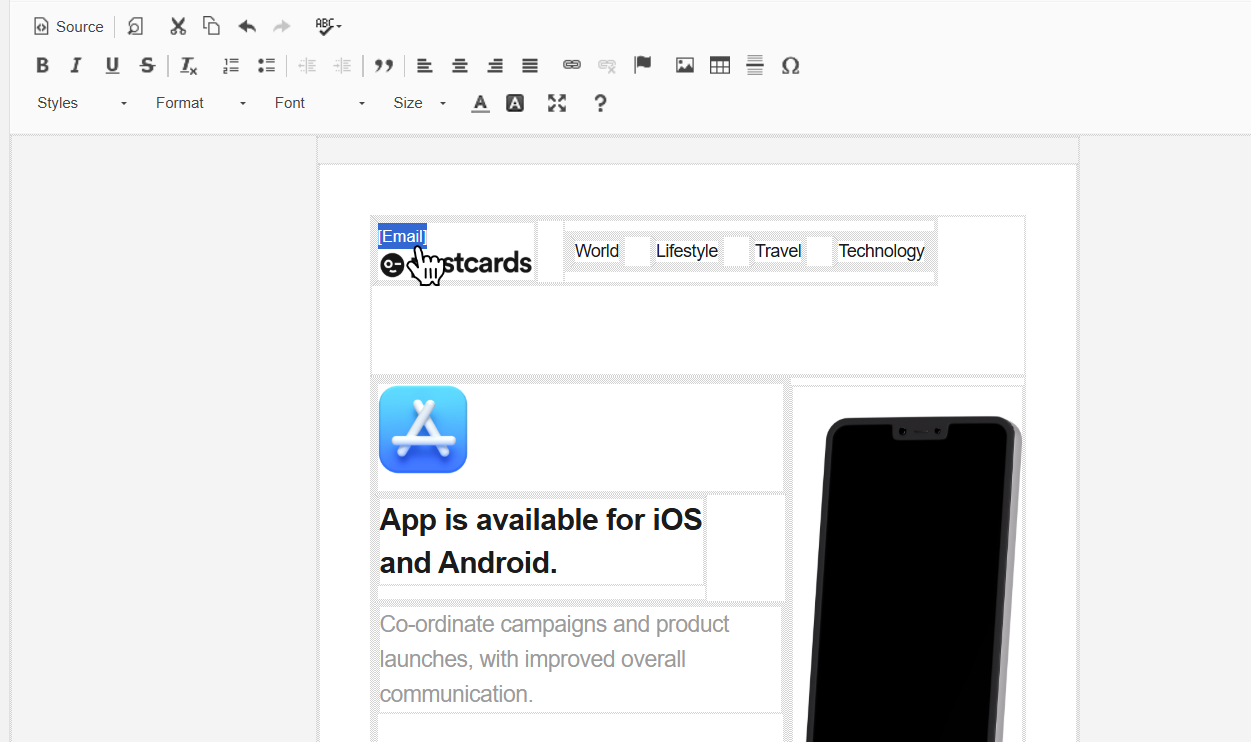Undo the last action
Screen dimensions: 1251x742
tap(247, 26)
